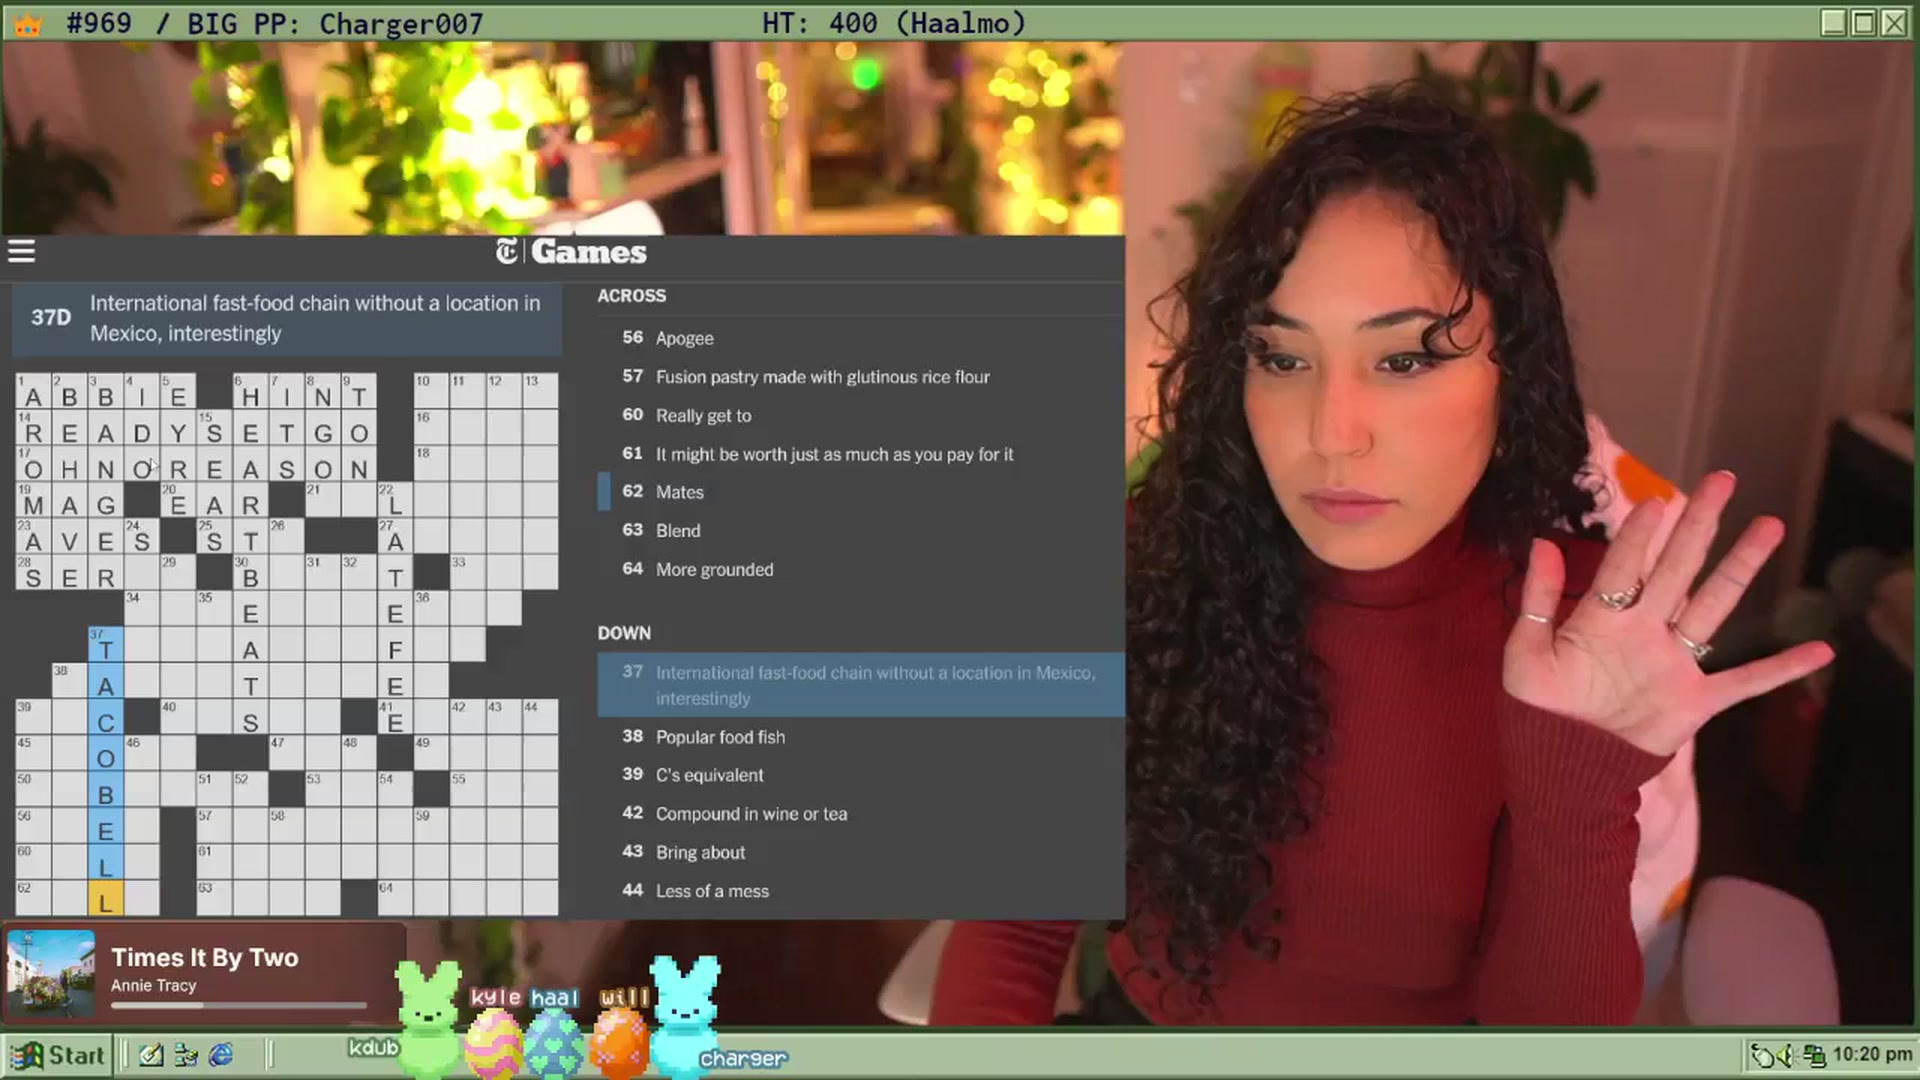Click the green kdub bunny
Viewport: 1920px width, 1080px height.
pos(429,1018)
